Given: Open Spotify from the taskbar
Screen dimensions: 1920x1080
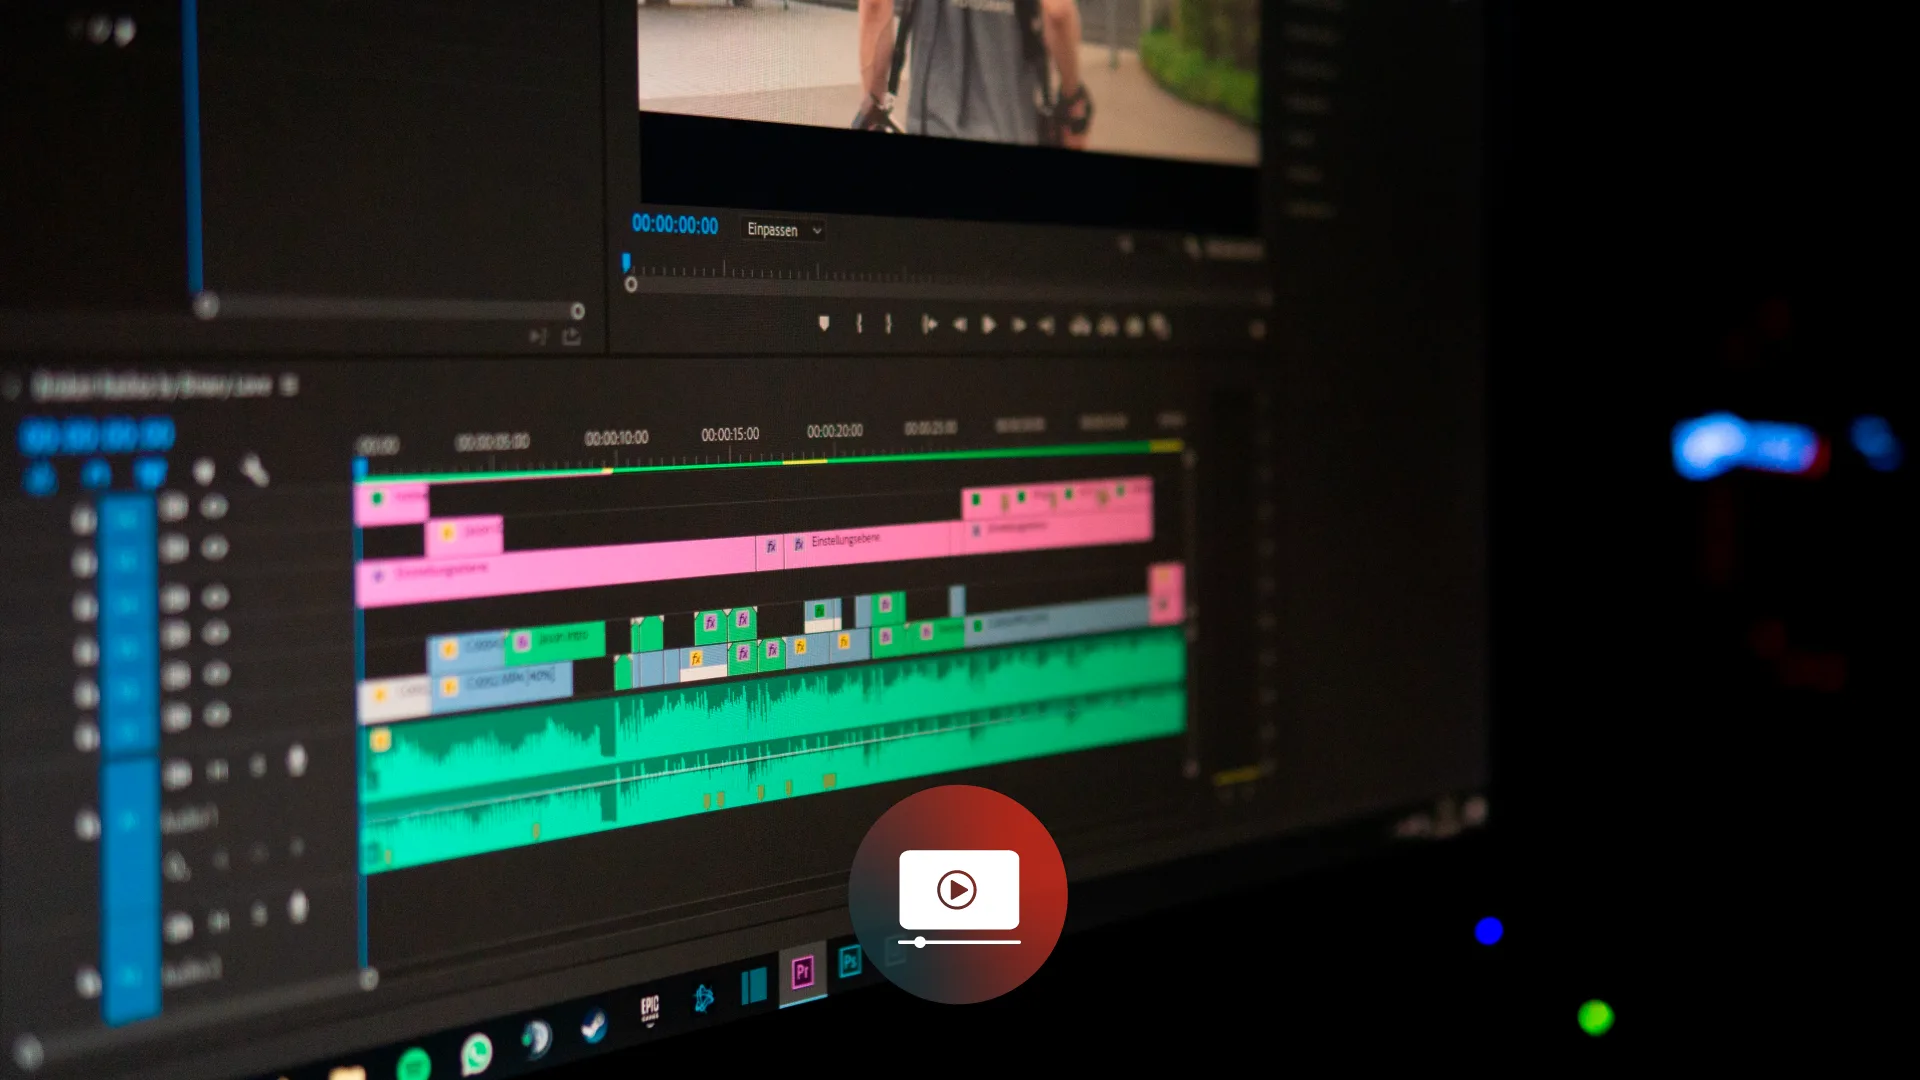Looking at the screenshot, I should tap(413, 1065).
